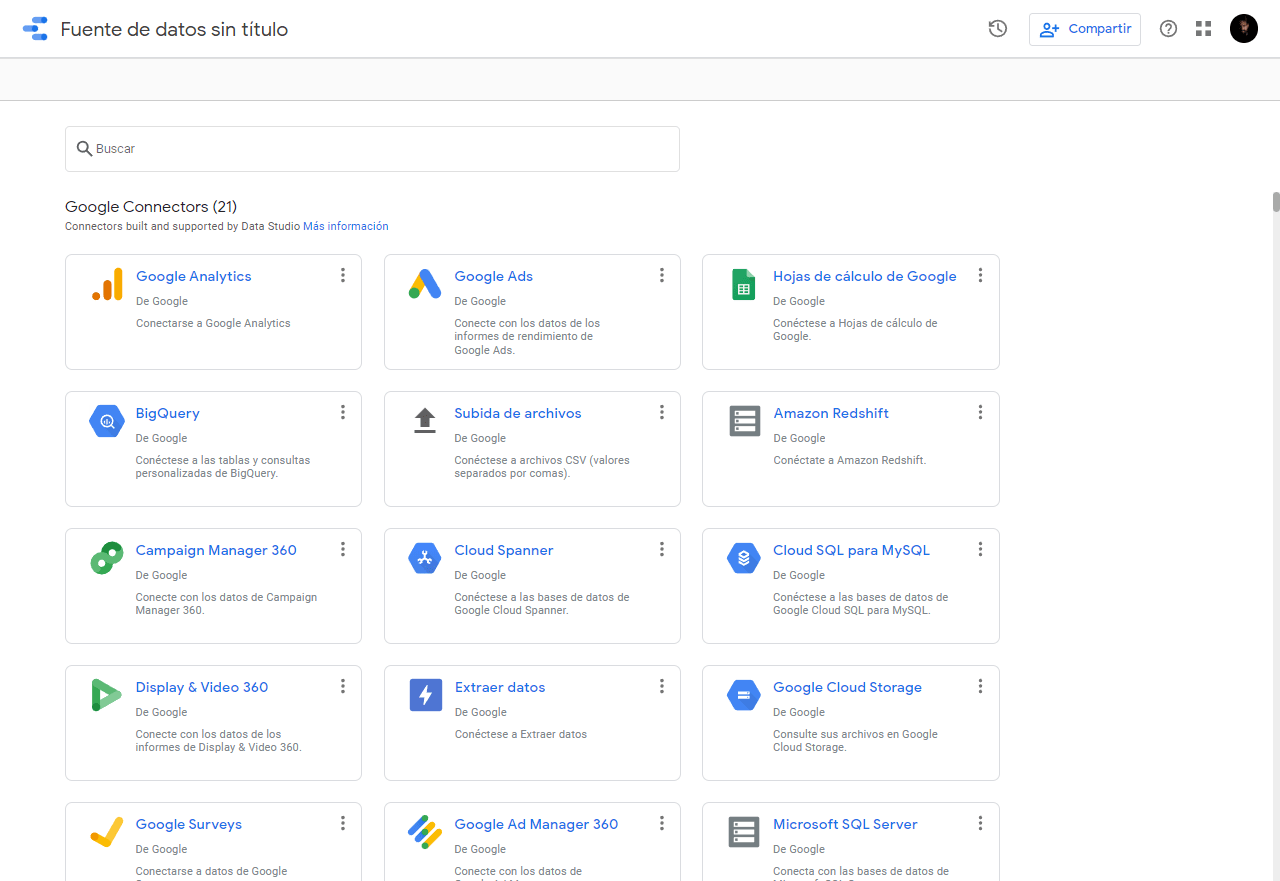Select the Google Surveys connector title
Viewport: 1280px width, 881px height.
point(189,824)
